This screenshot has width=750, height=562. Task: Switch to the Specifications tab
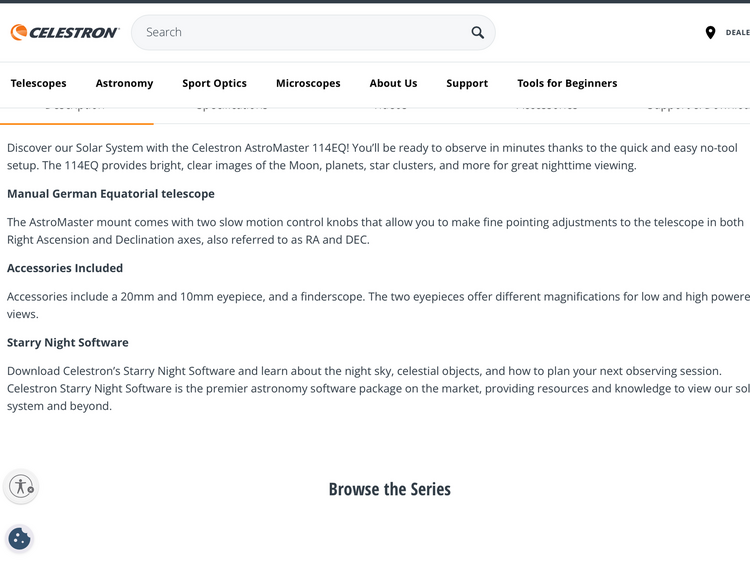[x=231, y=107]
